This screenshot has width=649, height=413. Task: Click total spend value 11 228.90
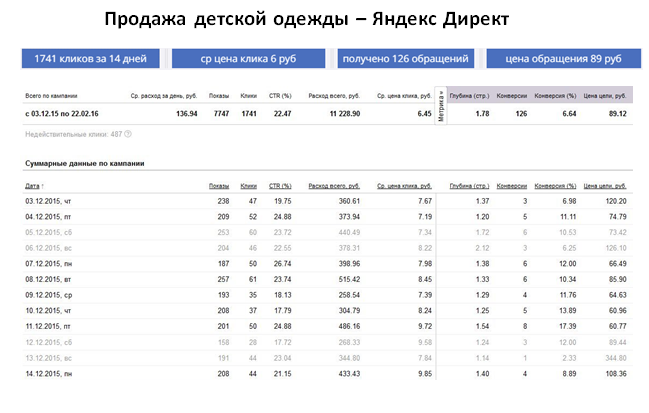coord(345,114)
